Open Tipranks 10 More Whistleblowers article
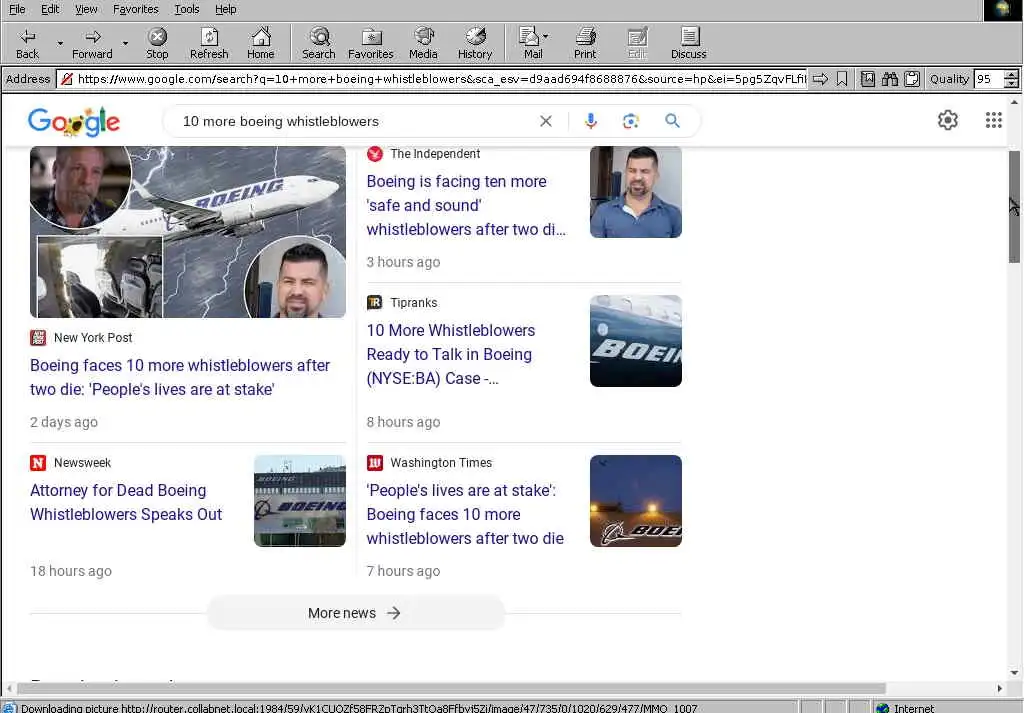Viewport: 1024px width, 713px height. coord(451,354)
